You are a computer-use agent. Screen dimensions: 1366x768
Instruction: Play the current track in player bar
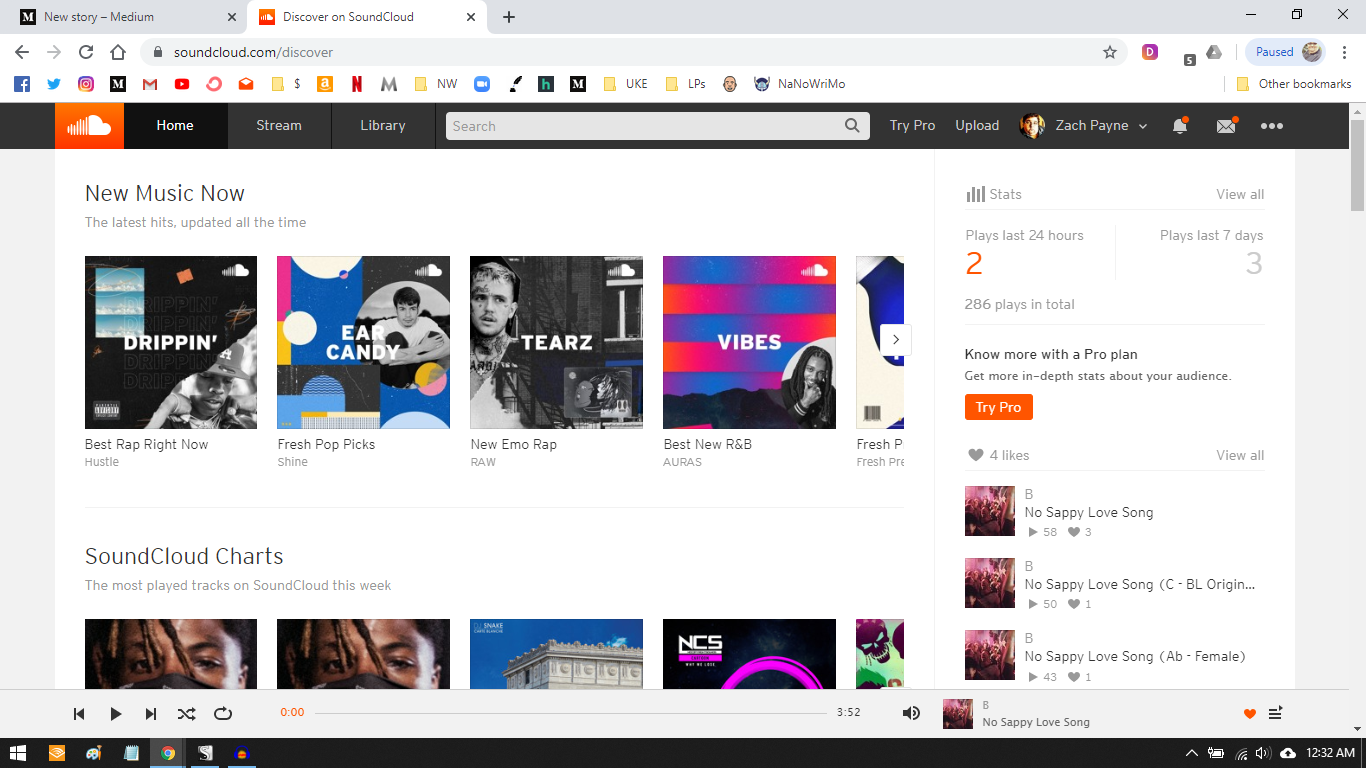[115, 713]
